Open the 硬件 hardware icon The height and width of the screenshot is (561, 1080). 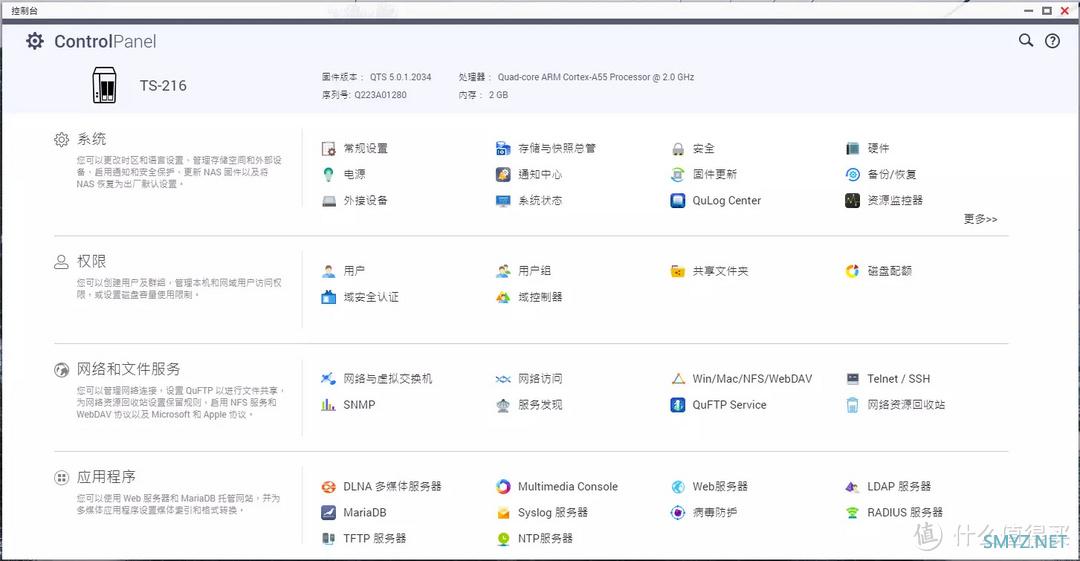[852, 148]
